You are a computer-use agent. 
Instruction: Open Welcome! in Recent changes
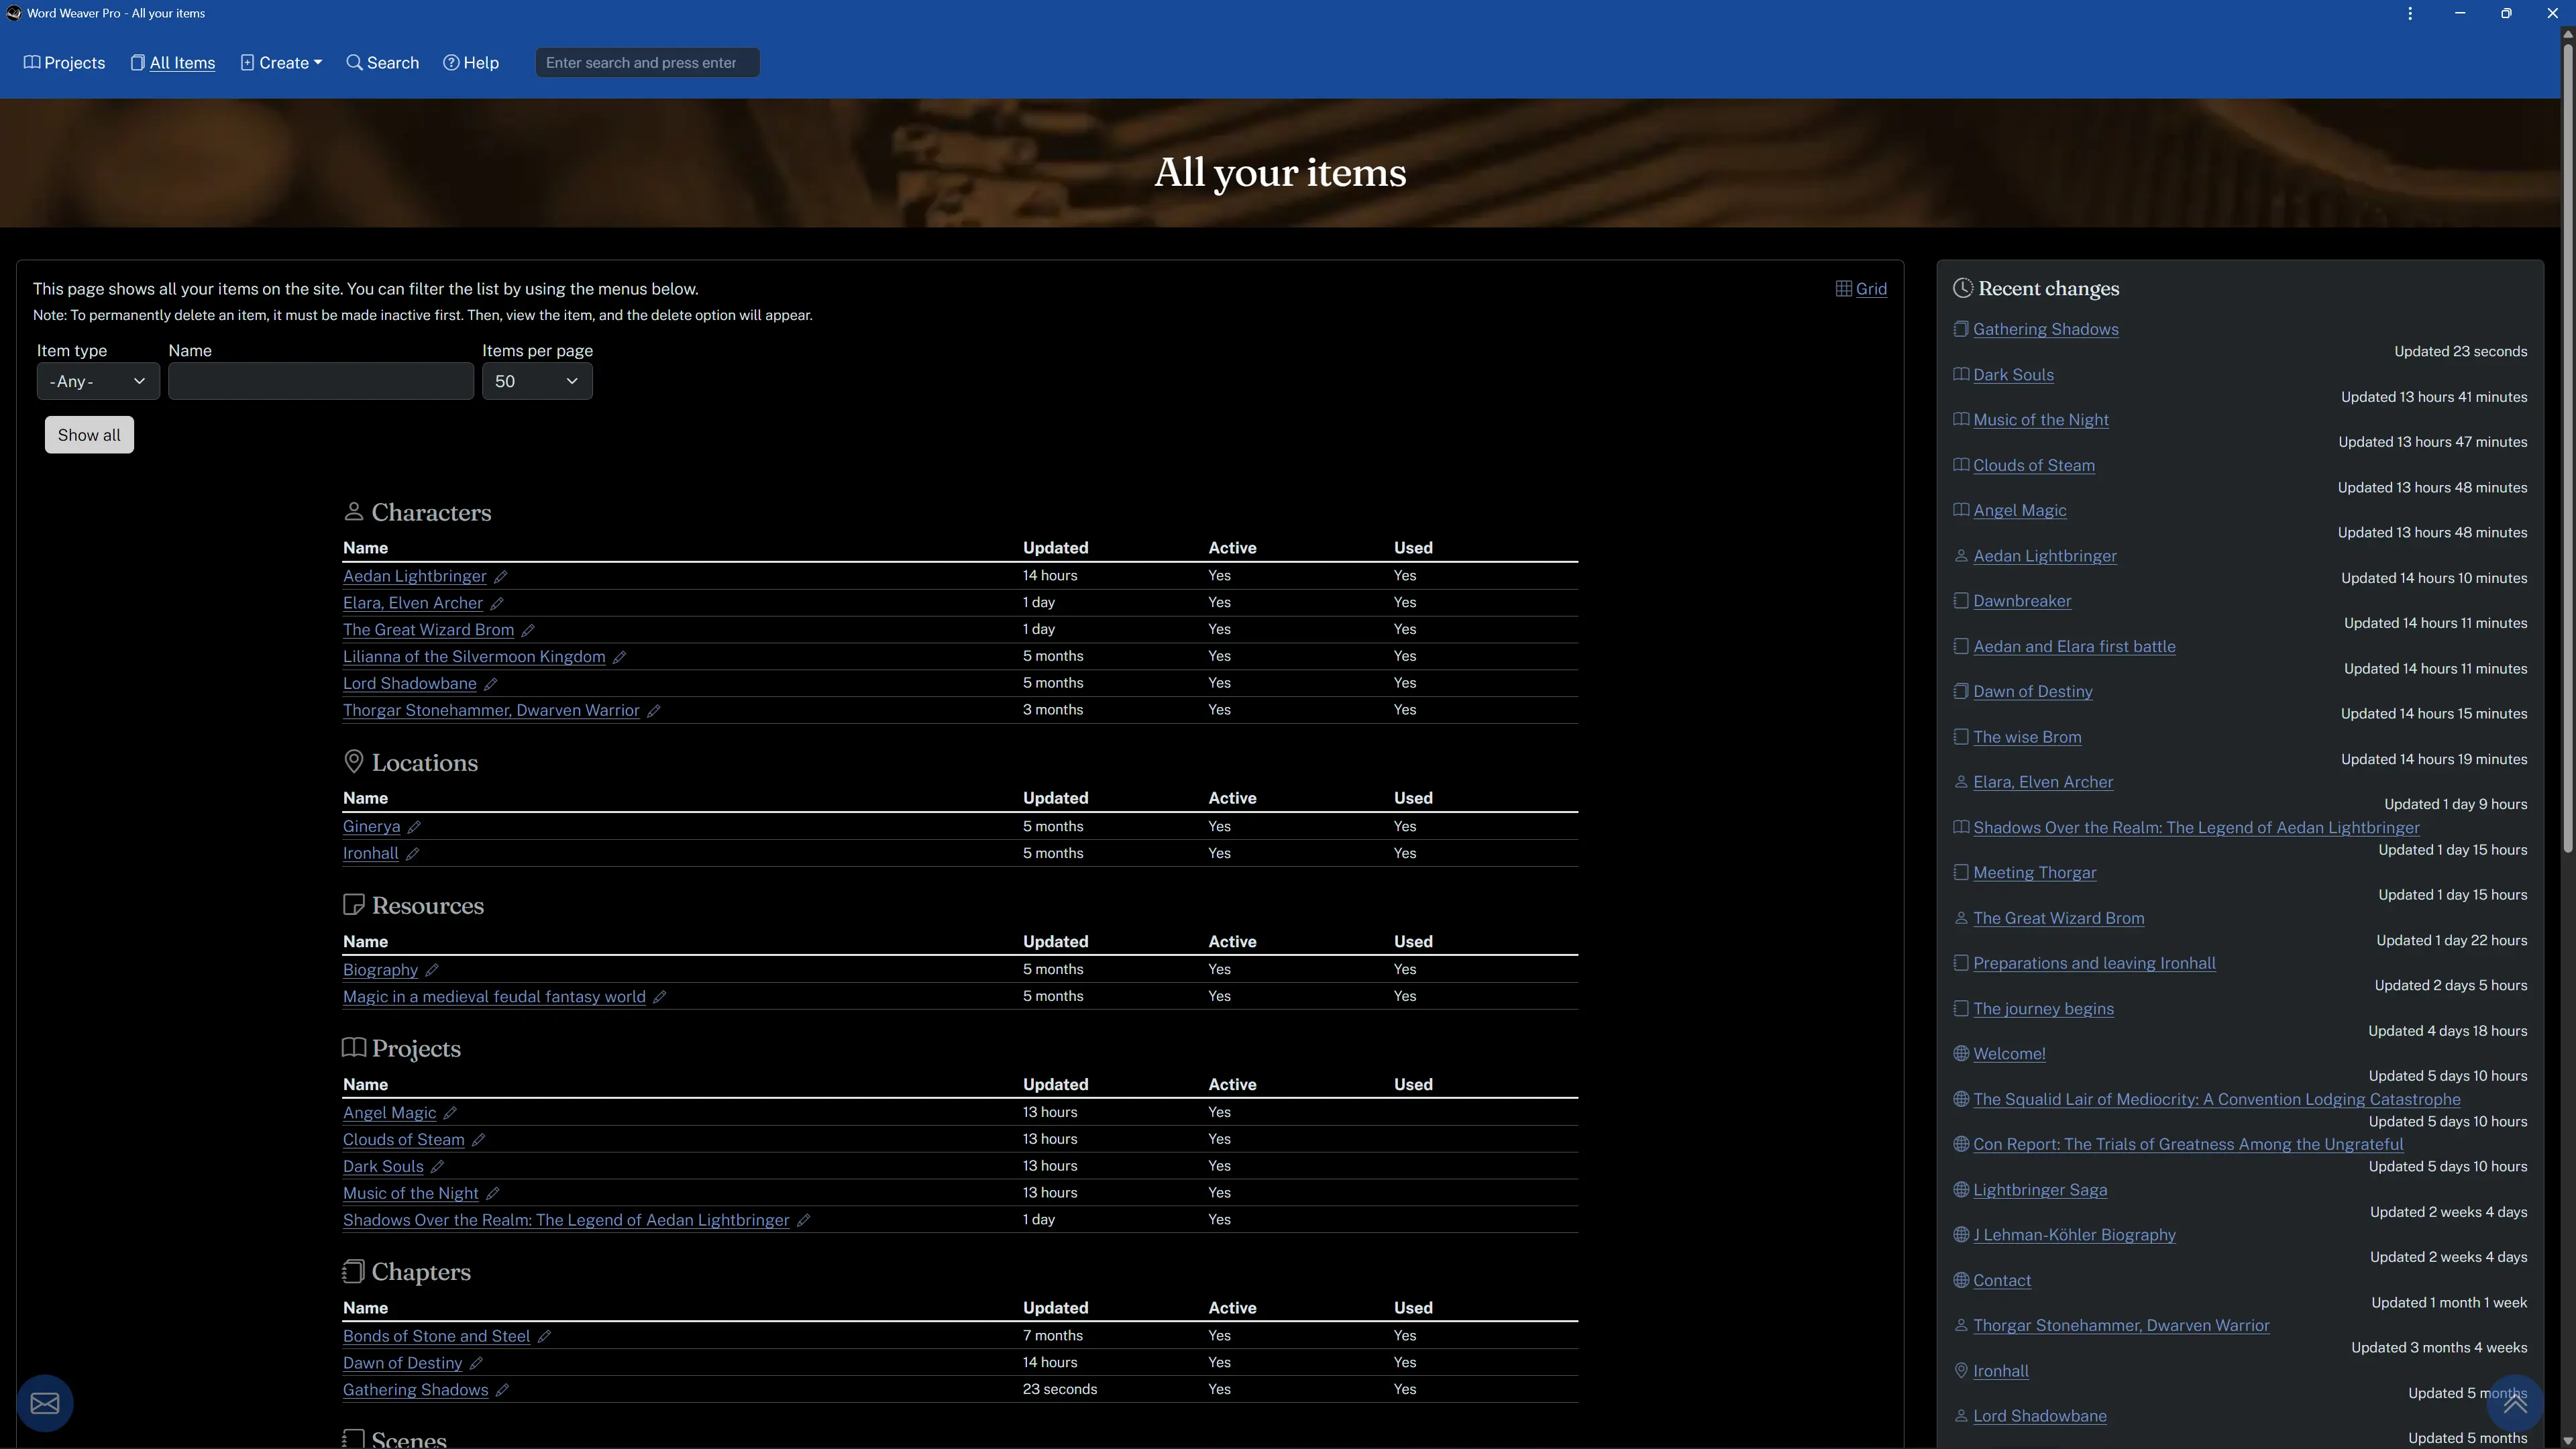[2009, 1054]
